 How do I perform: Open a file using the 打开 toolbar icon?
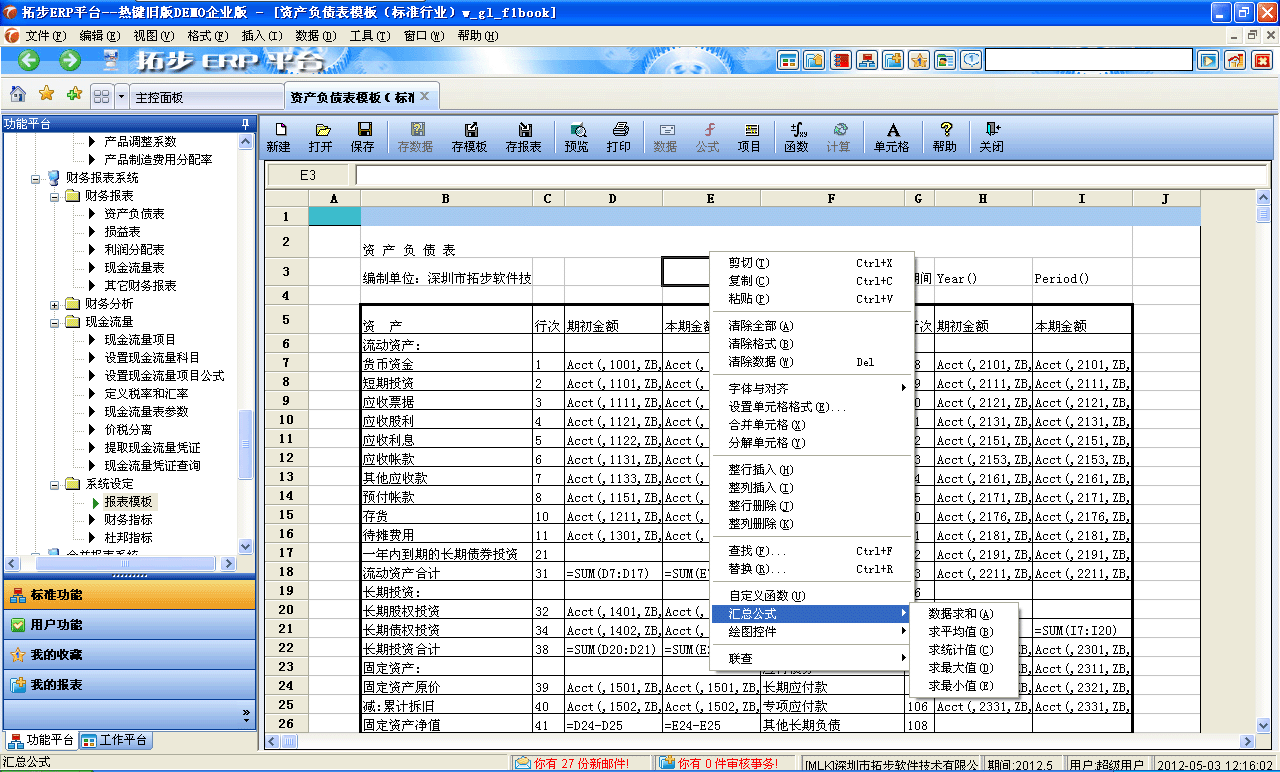pos(322,136)
